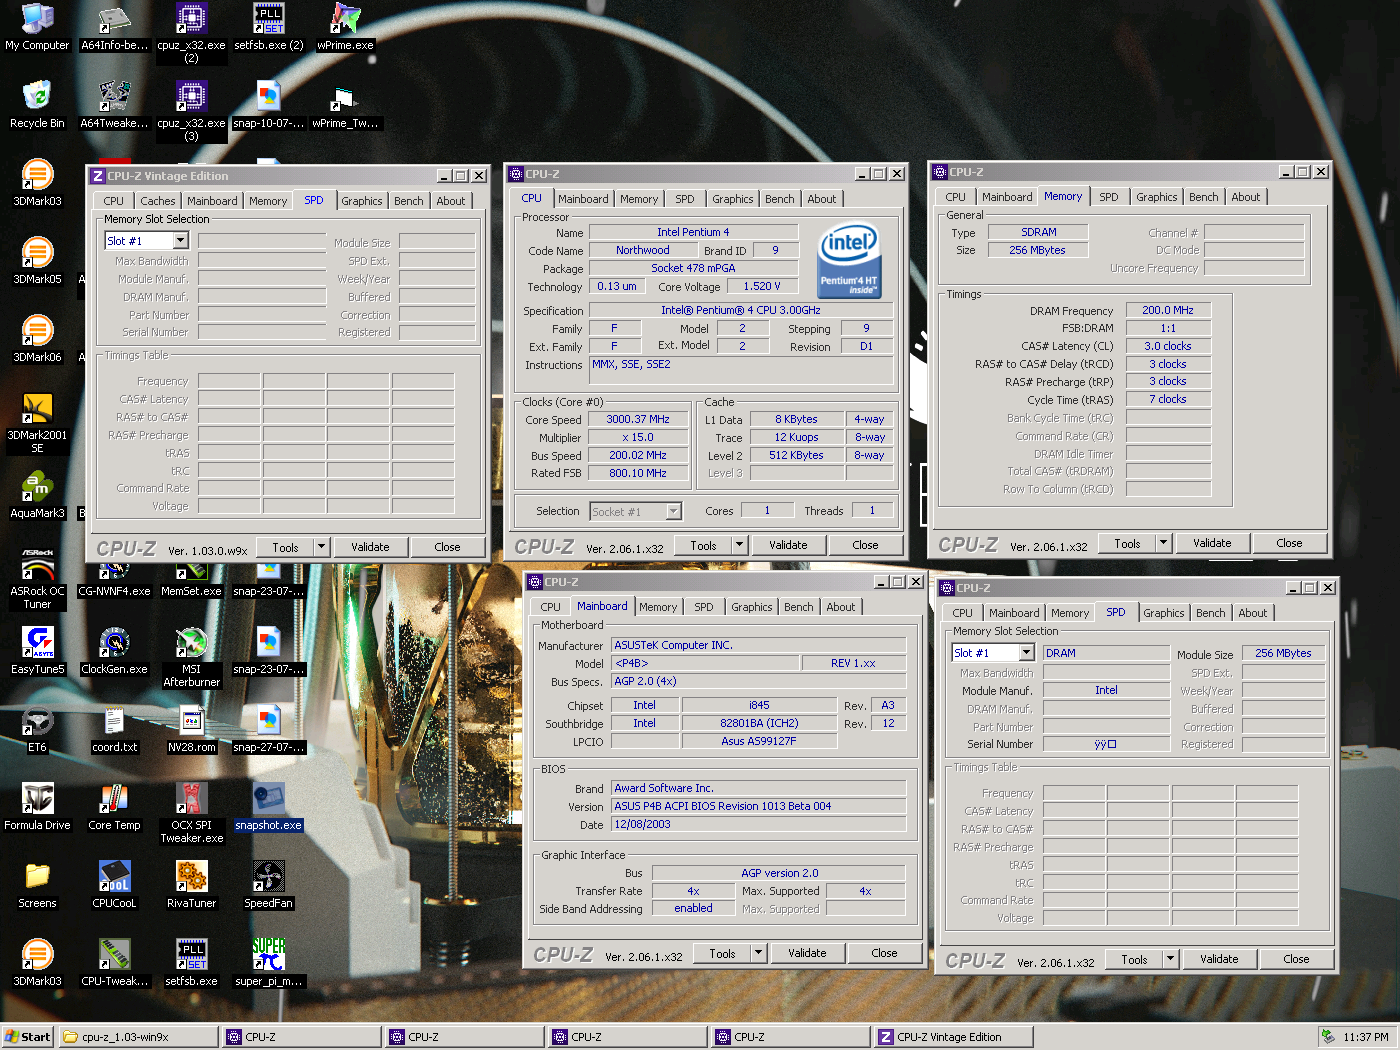Screen dimensions: 1400x1050
Task: Click Module Size value 256 MBytes
Action: pos(1283,653)
